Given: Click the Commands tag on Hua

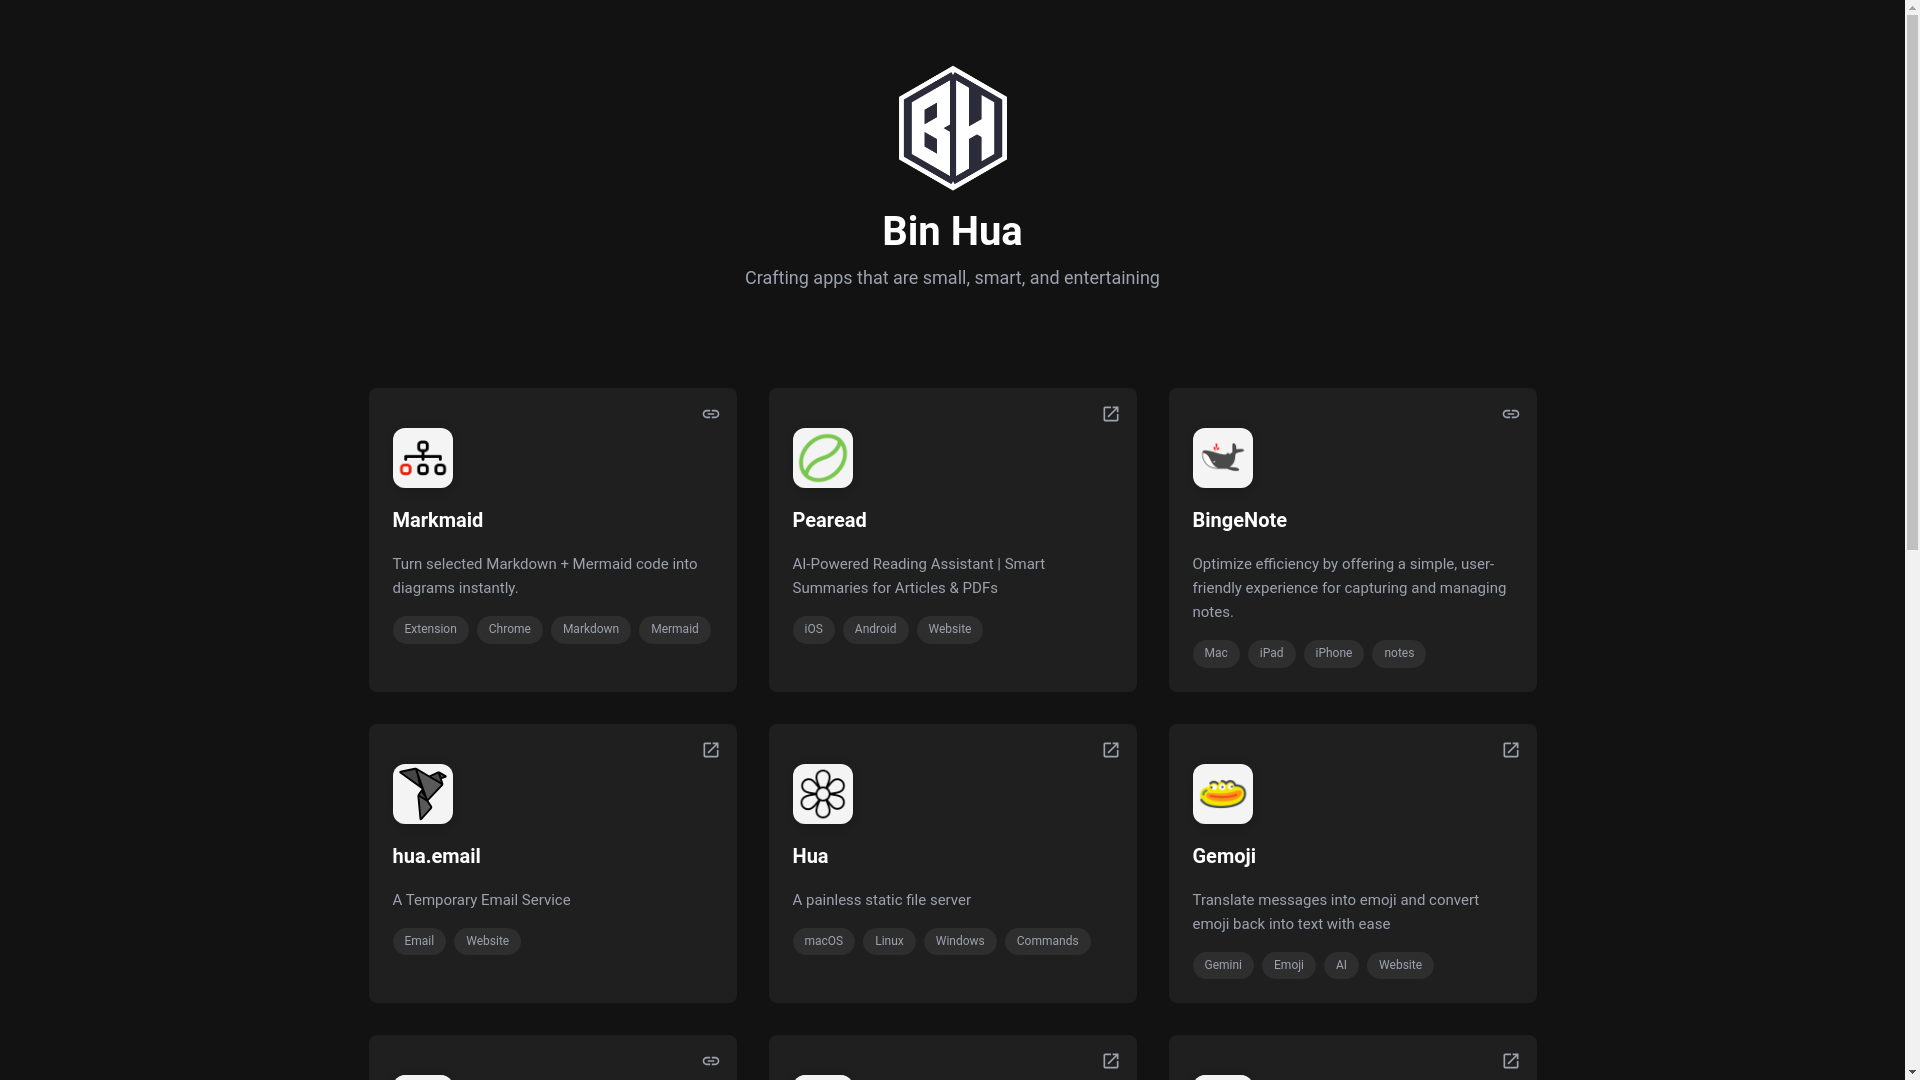Looking at the screenshot, I should (x=1047, y=941).
